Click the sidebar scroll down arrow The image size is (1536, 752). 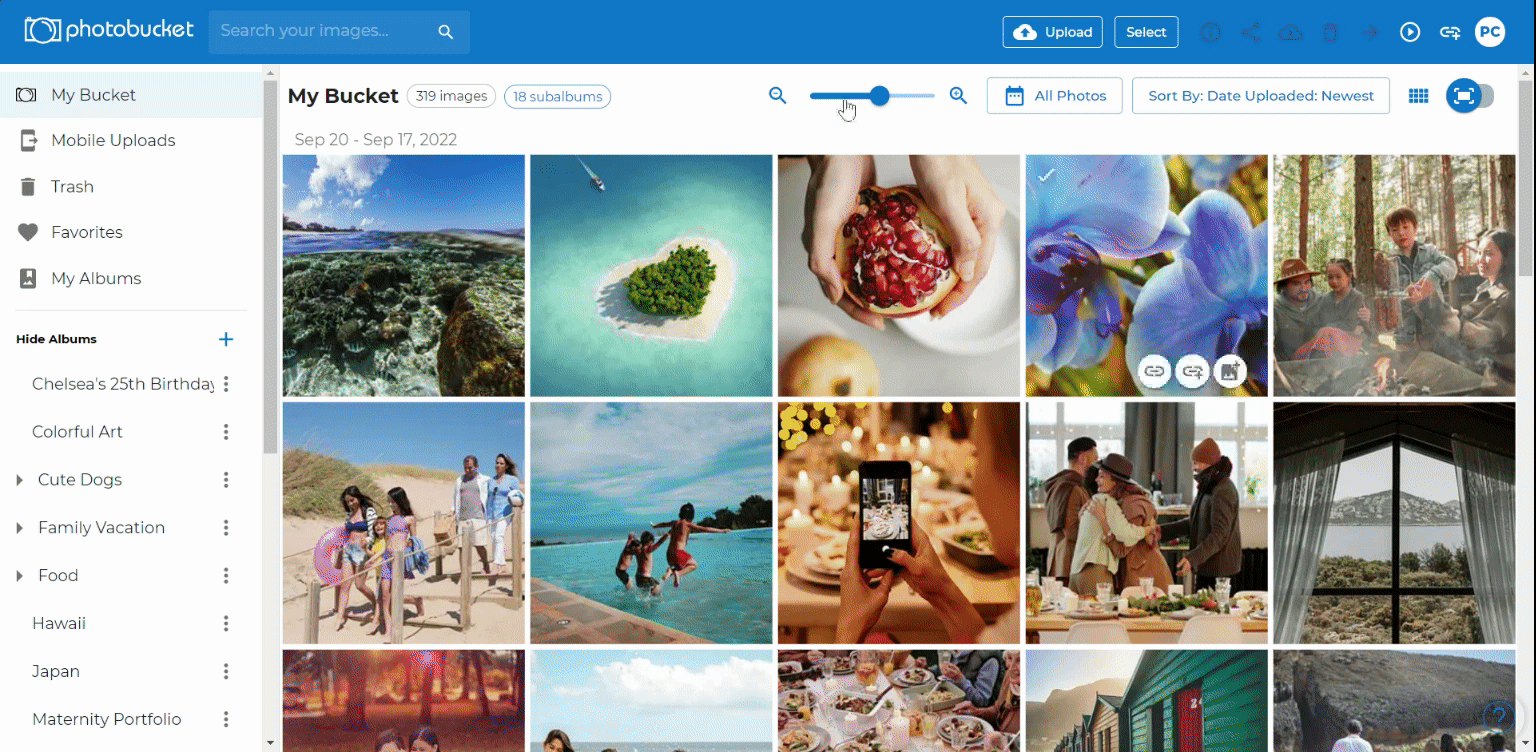tap(270, 744)
